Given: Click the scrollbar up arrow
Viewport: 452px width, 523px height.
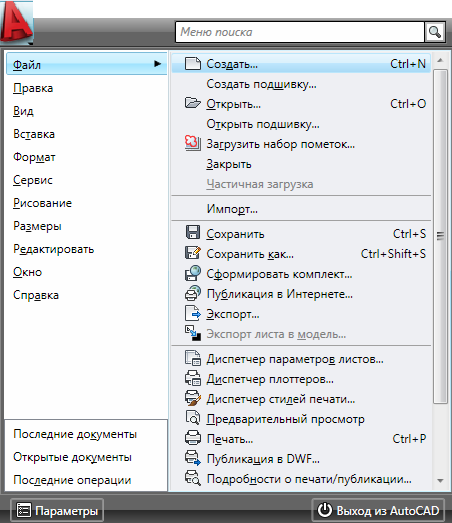Looking at the screenshot, I should [440, 60].
